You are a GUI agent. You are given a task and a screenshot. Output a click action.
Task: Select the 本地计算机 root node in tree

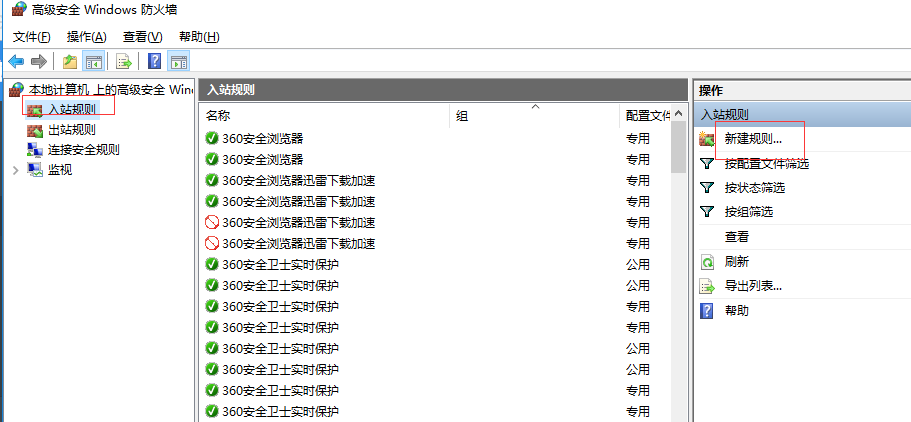[111, 90]
